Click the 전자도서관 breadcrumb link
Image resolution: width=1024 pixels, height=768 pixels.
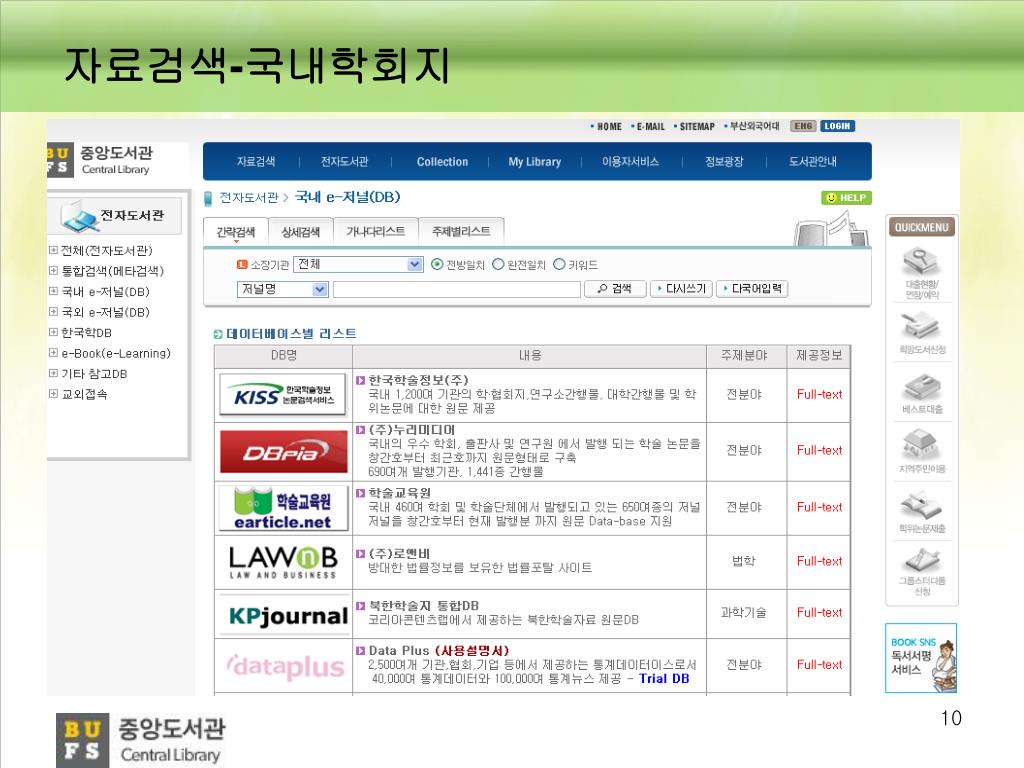point(249,197)
